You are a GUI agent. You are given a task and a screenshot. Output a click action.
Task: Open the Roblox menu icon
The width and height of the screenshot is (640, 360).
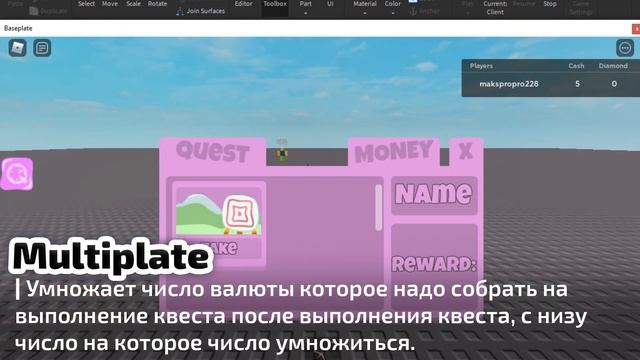coord(18,48)
